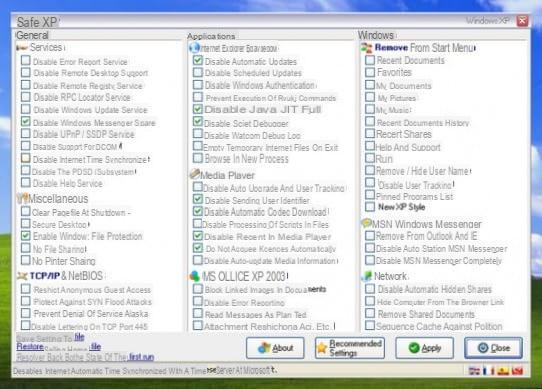Click the MSN Windows Messenger icon
Viewport: 542px width, 389px height.
coord(366,223)
